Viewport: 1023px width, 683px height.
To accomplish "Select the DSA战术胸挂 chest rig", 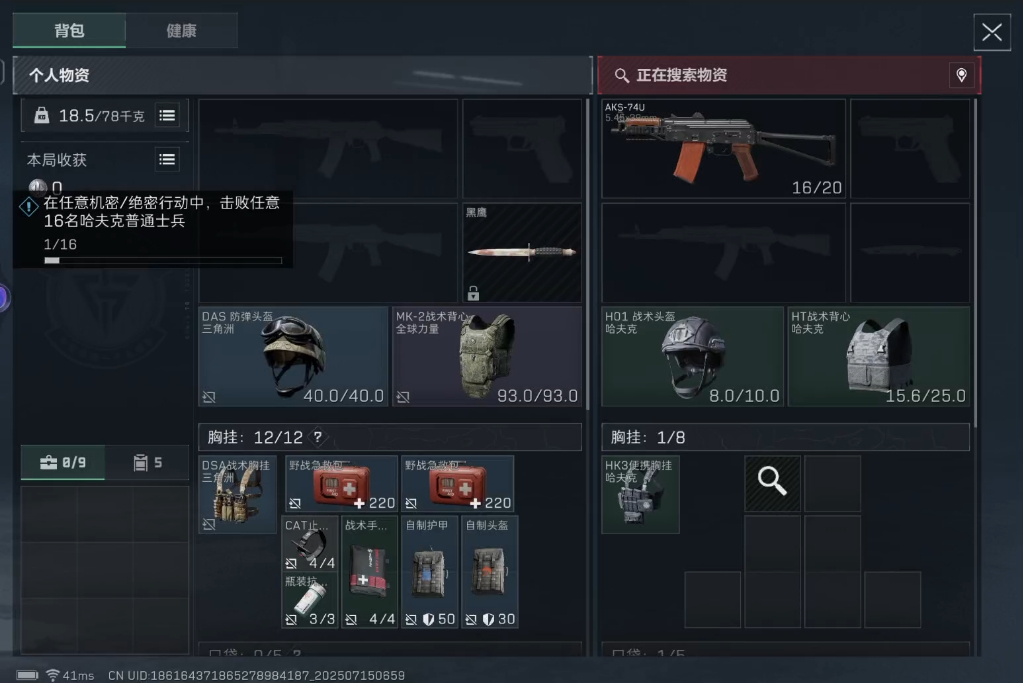I will [237, 494].
